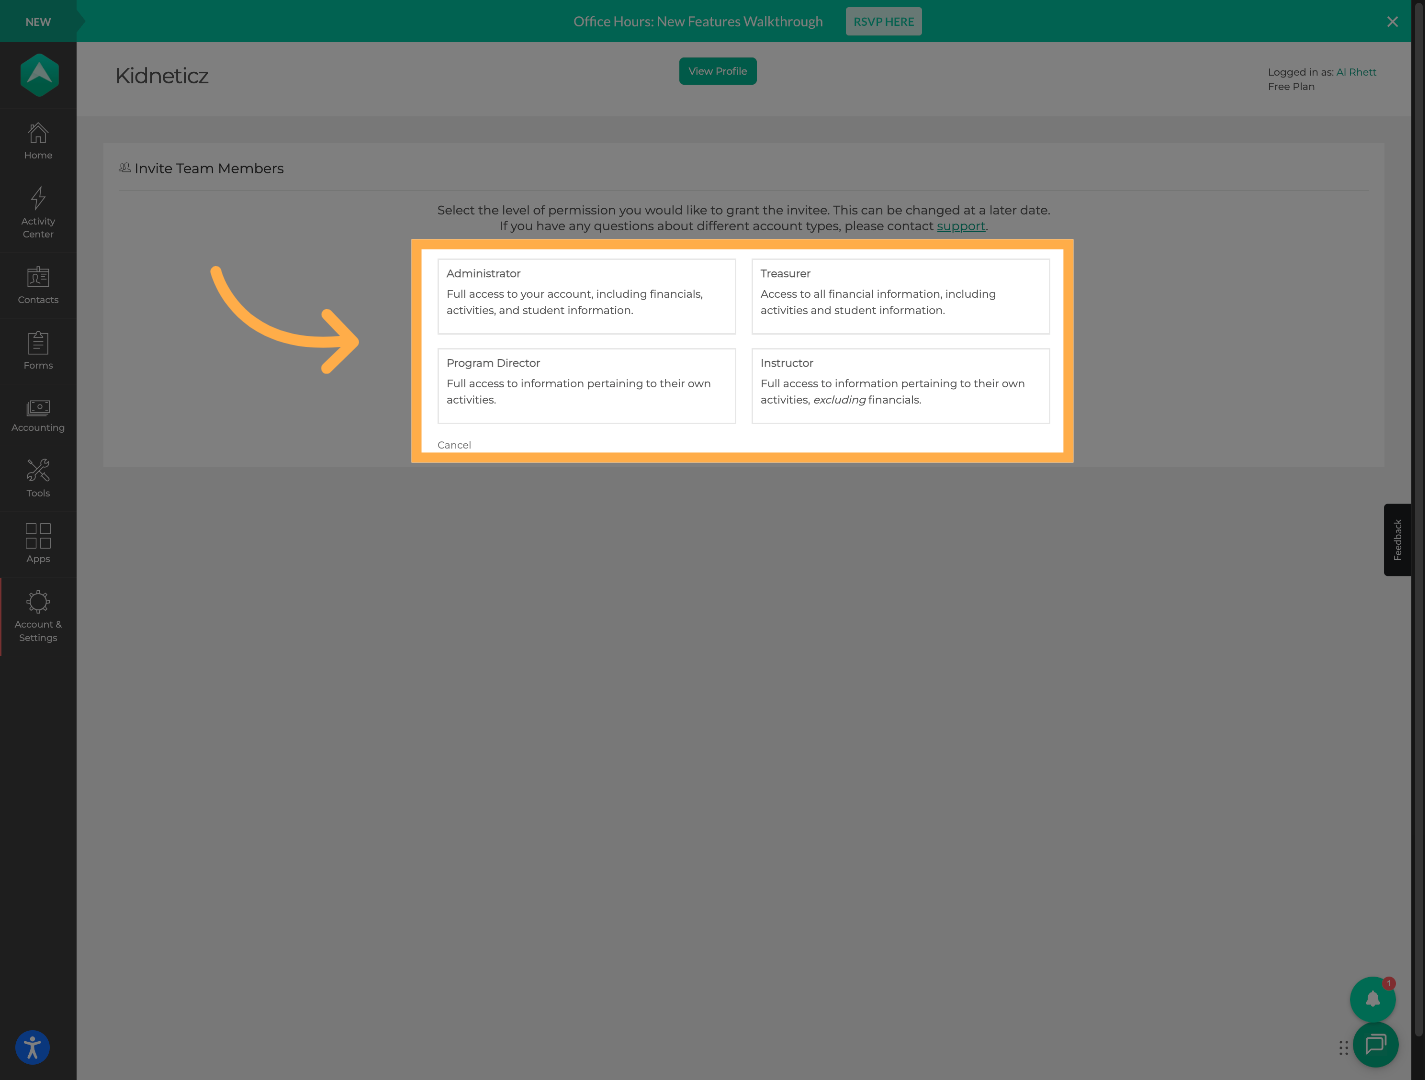This screenshot has width=1425, height=1080.
Task: Click the green logo at the sidebar top
Action: 39,75
